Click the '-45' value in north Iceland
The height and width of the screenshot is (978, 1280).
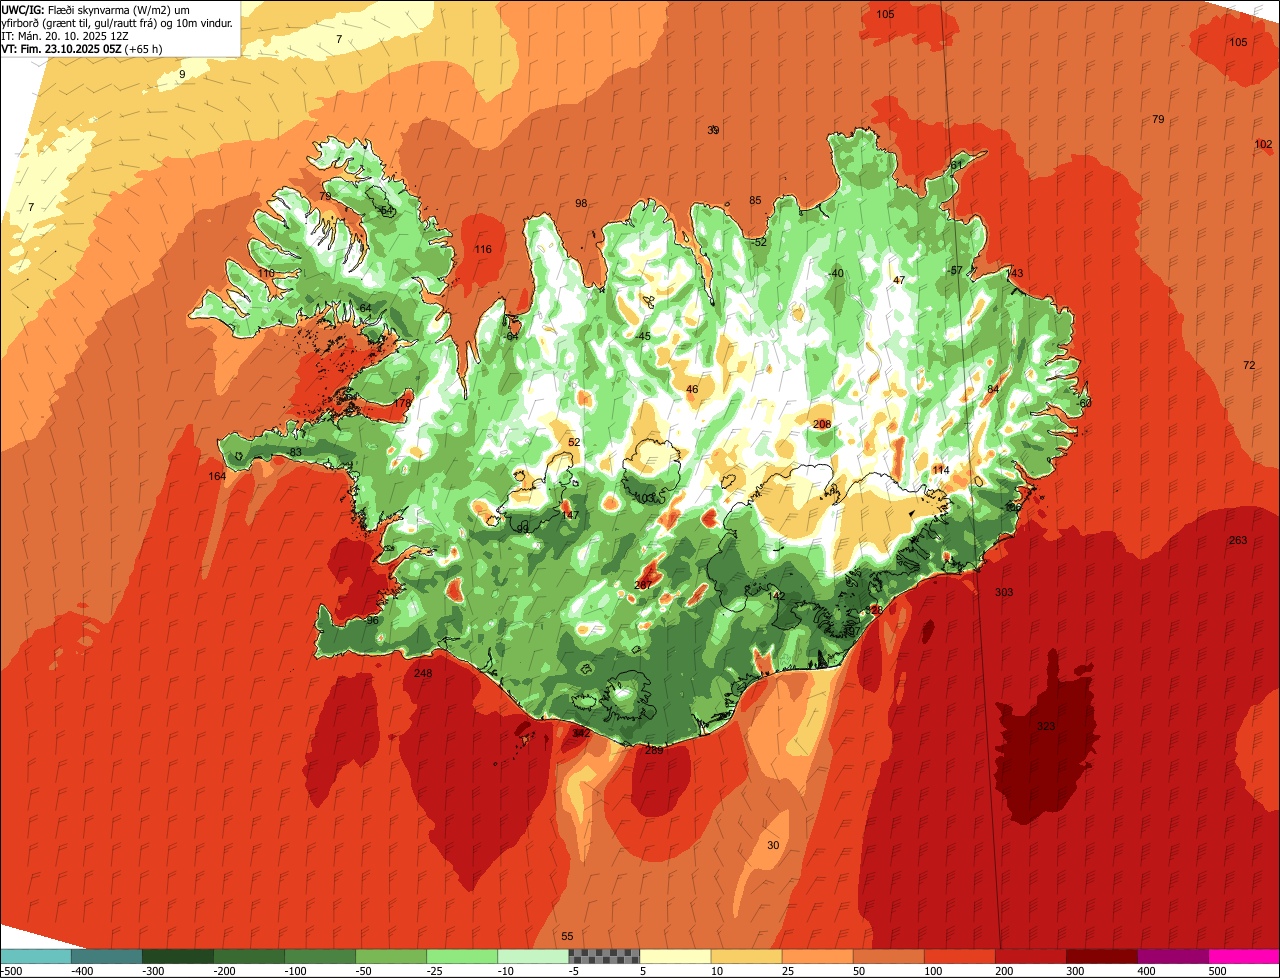pos(643,337)
